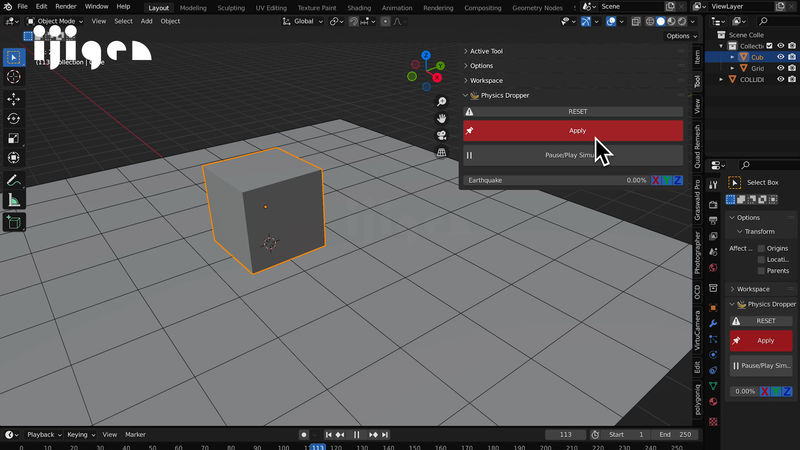Open the Quad Remesh sidebar tab
The width and height of the screenshot is (800, 450).
697,146
